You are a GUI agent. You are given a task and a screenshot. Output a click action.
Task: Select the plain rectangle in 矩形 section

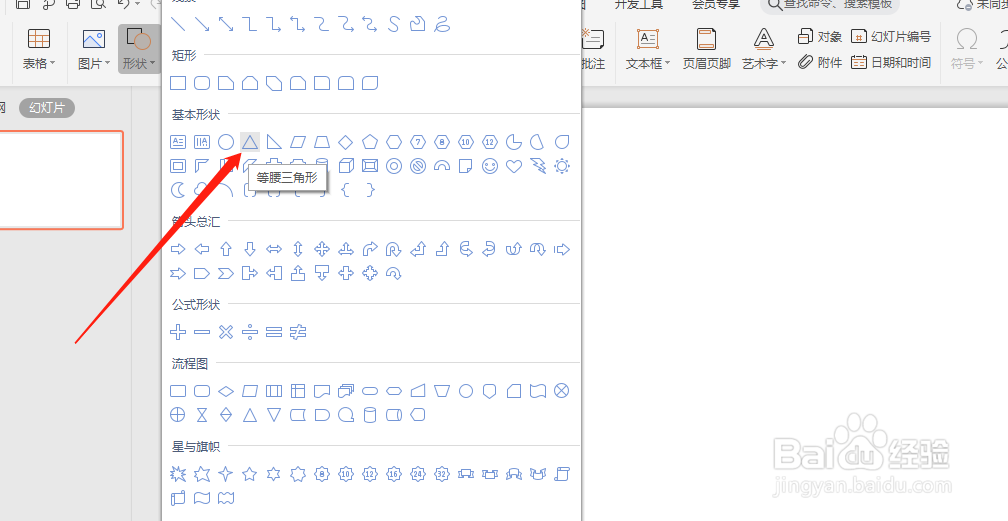point(178,83)
